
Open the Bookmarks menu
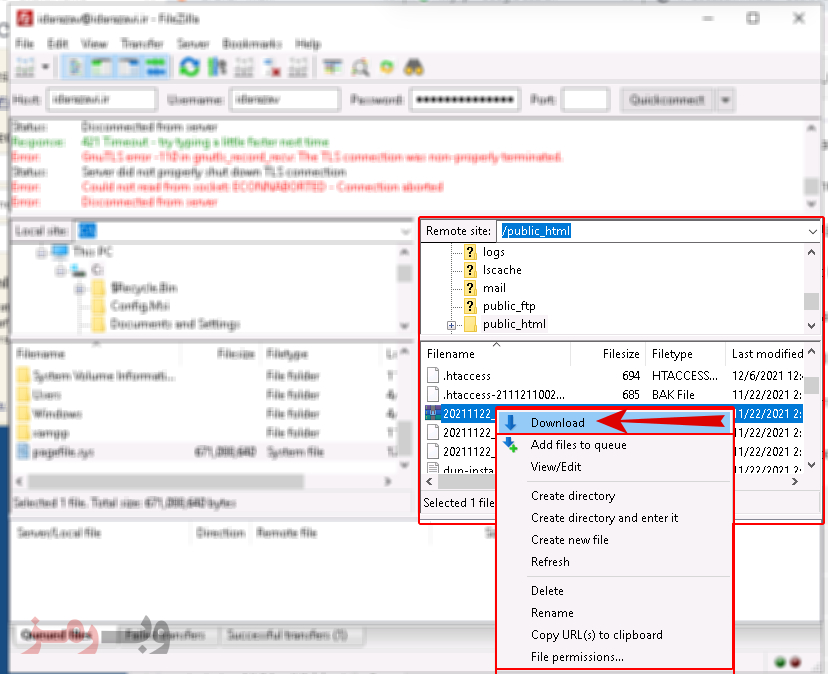pos(252,43)
